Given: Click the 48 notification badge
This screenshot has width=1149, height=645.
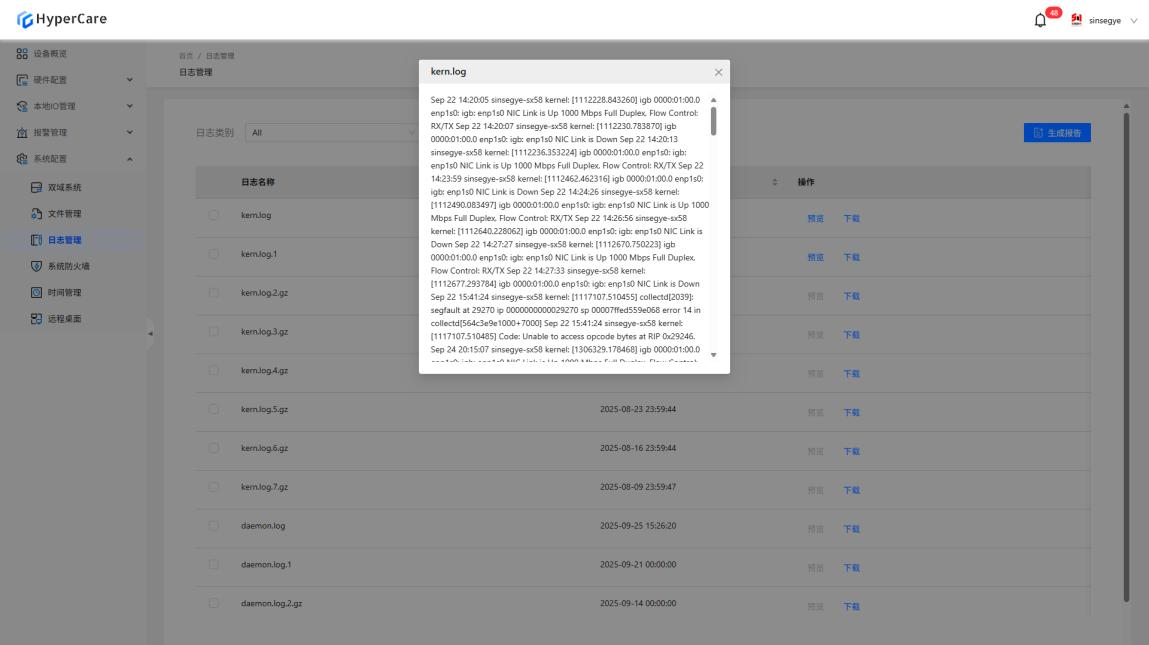Looking at the screenshot, I should click(1054, 12).
